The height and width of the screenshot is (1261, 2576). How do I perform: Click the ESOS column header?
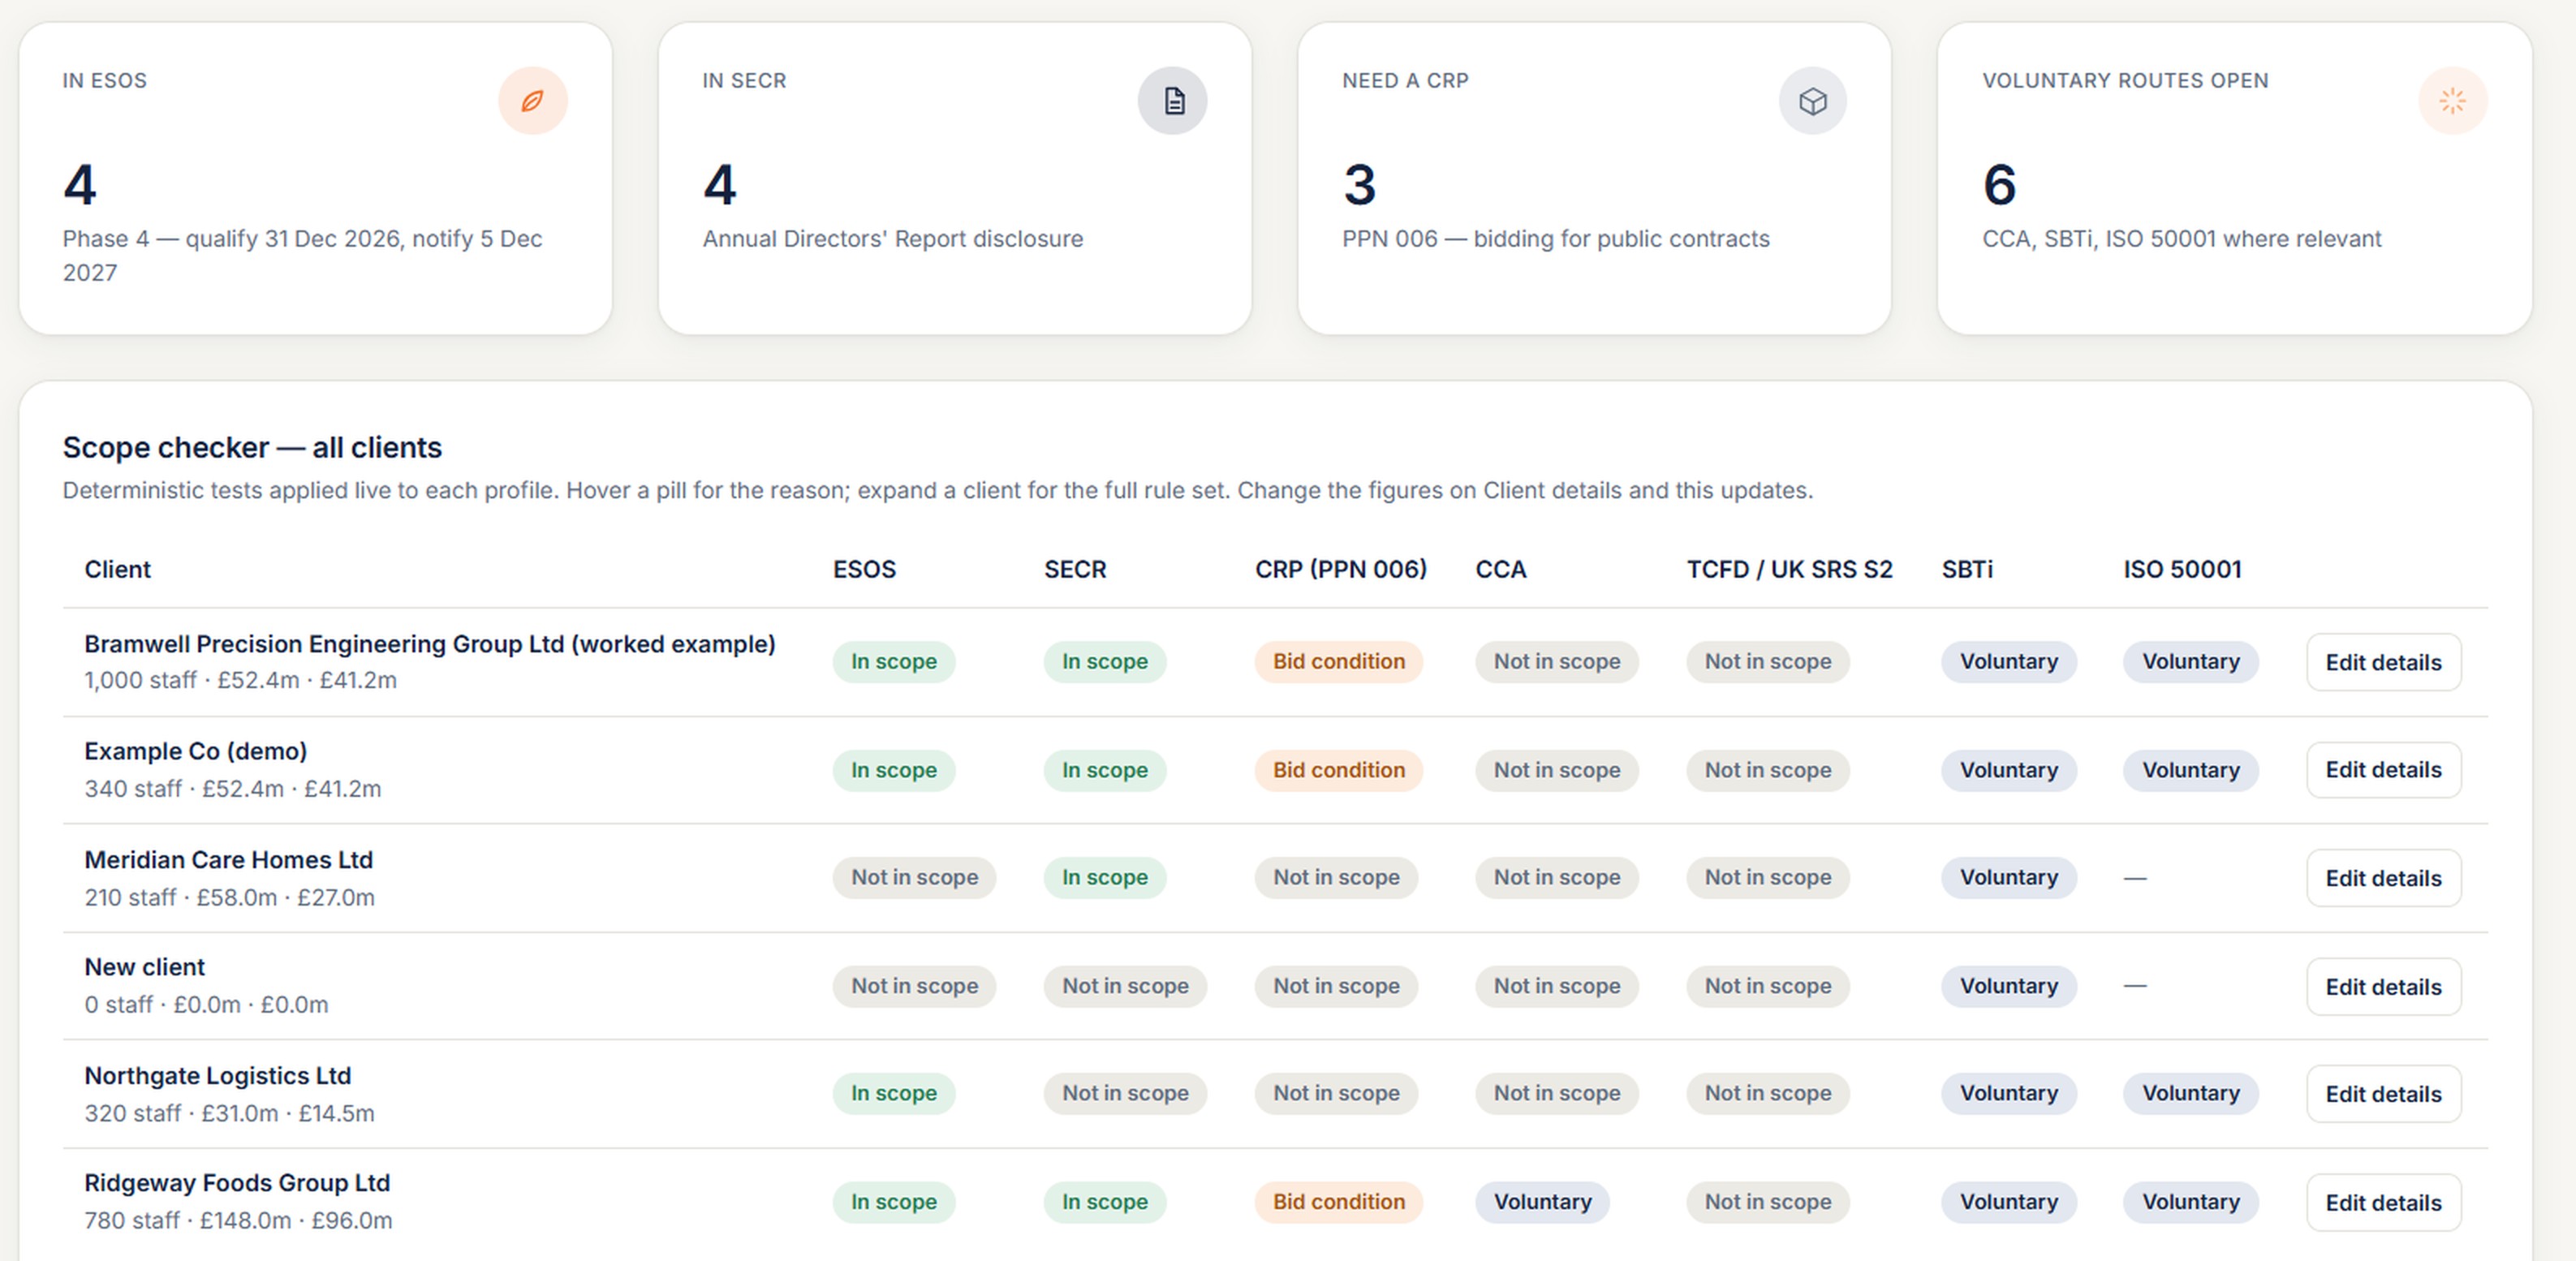pyautogui.click(x=865, y=569)
